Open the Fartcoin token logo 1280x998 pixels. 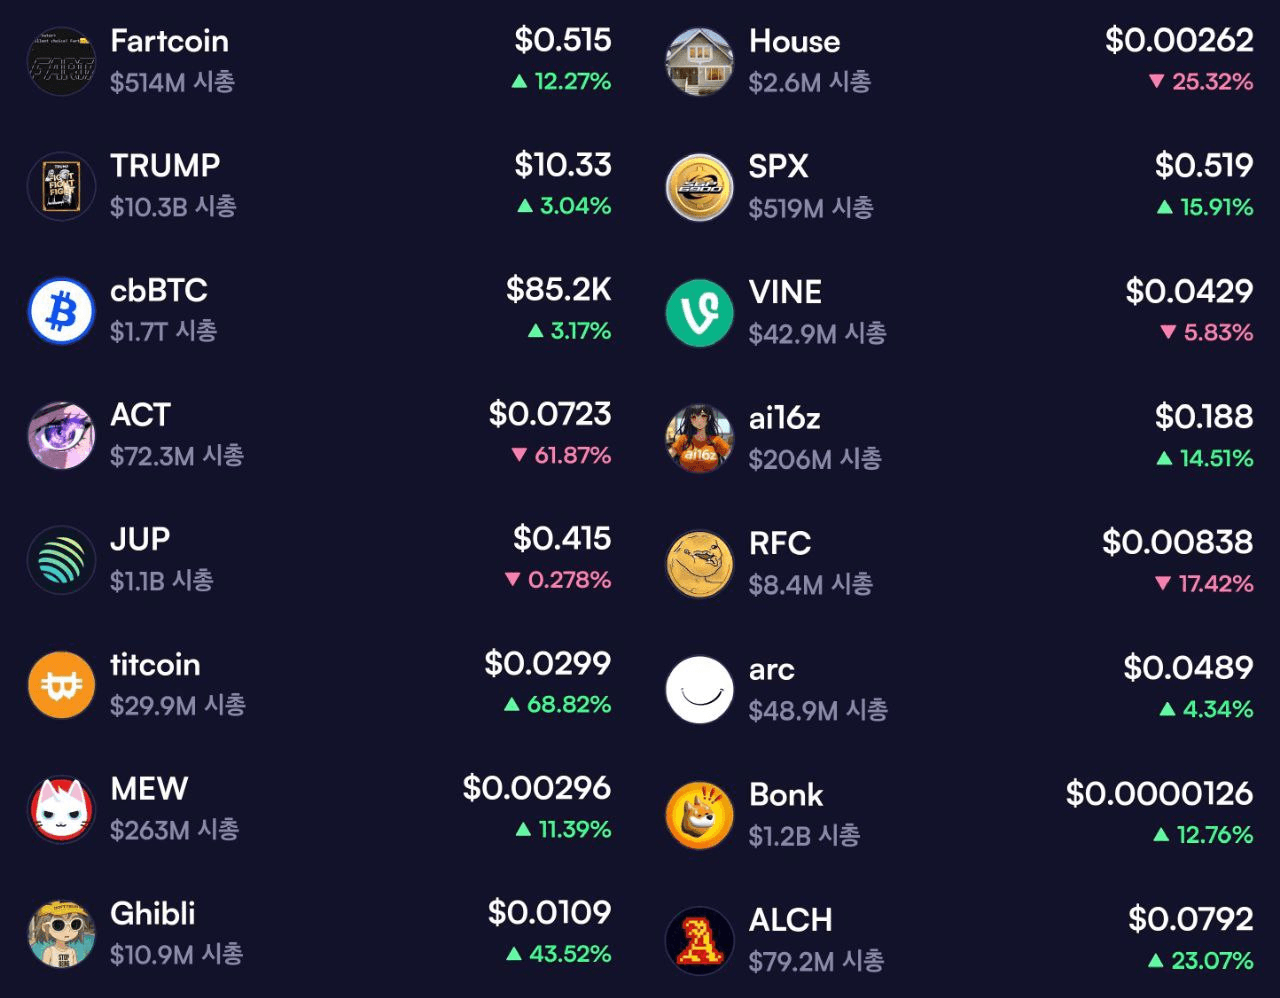click(x=61, y=61)
